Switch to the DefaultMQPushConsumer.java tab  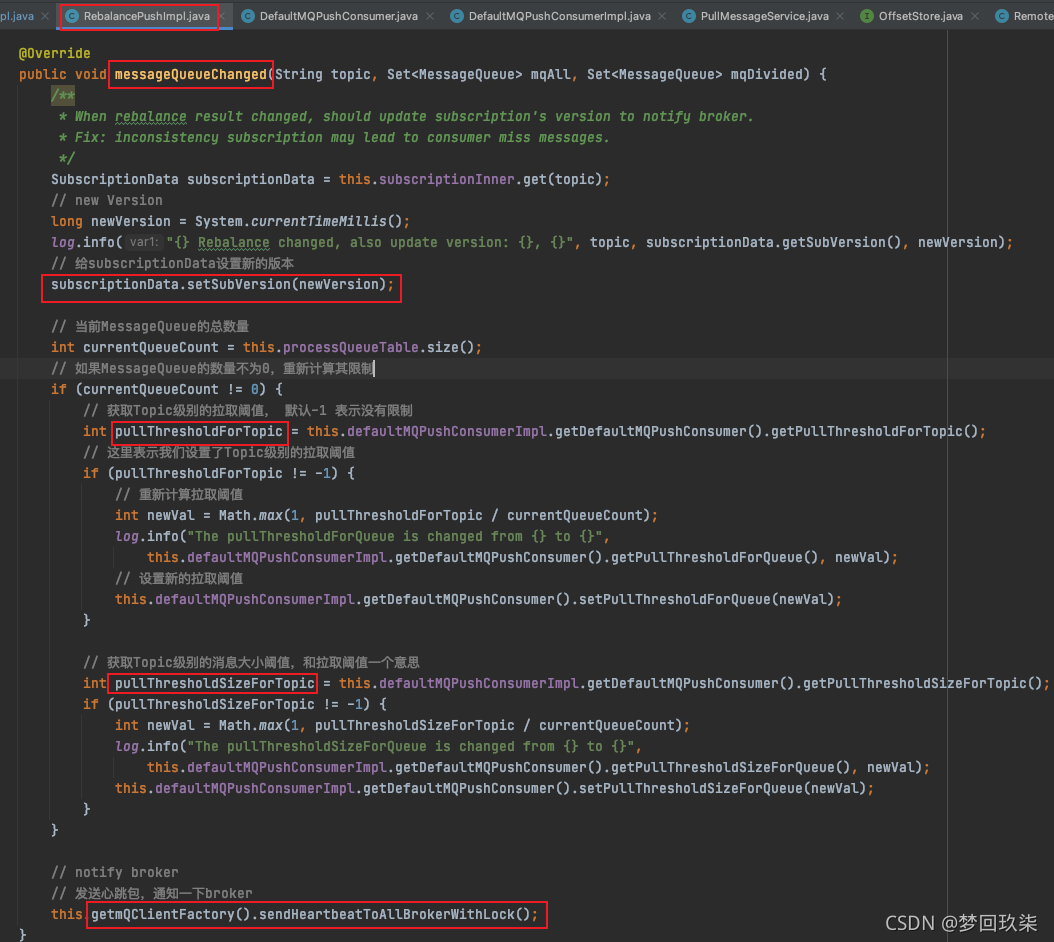(338, 17)
